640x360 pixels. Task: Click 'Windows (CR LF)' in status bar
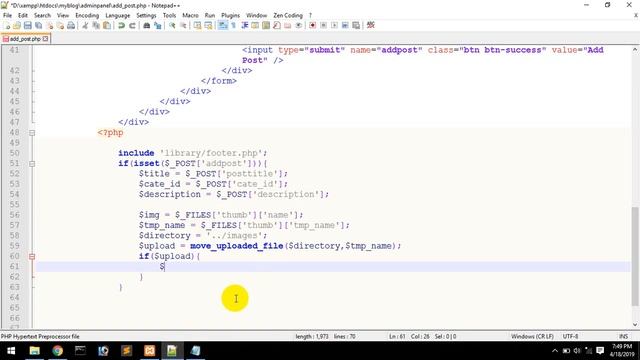[532, 336]
